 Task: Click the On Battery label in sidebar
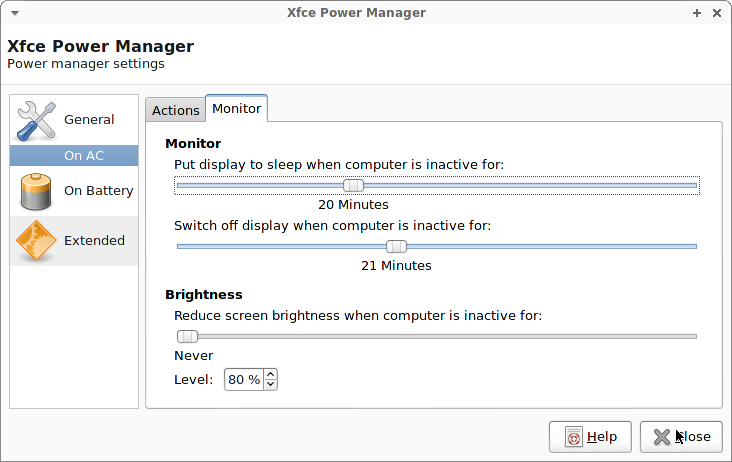click(x=99, y=190)
